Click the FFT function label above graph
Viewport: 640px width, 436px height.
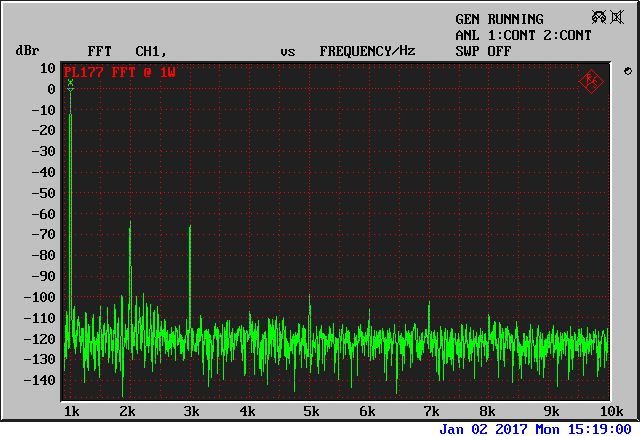pos(100,51)
